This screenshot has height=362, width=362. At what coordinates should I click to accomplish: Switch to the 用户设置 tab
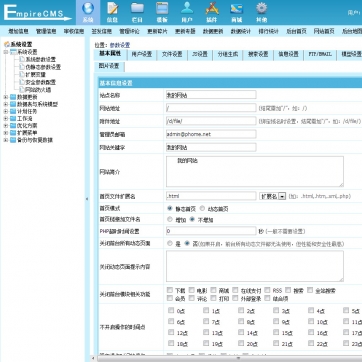(x=142, y=54)
